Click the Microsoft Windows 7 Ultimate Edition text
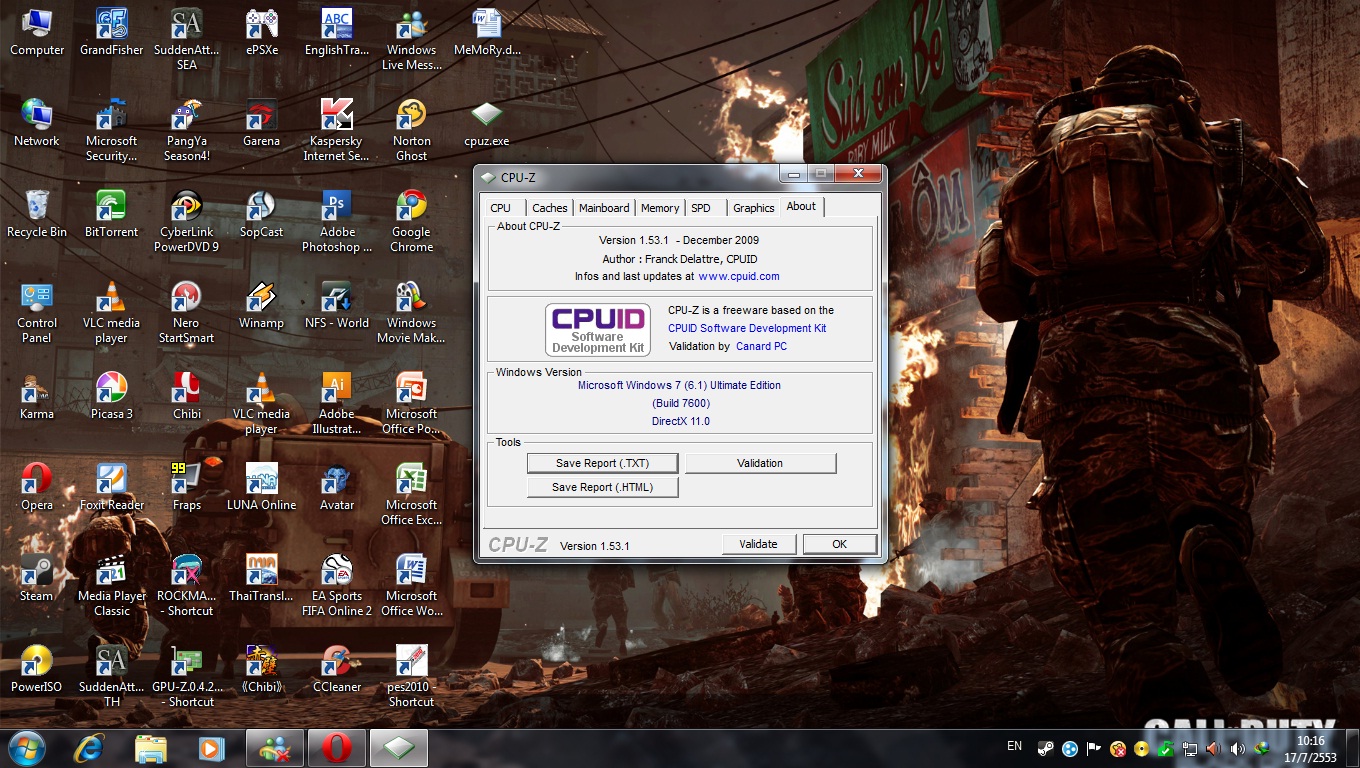Viewport: 1360px width, 768px height. pos(680,385)
